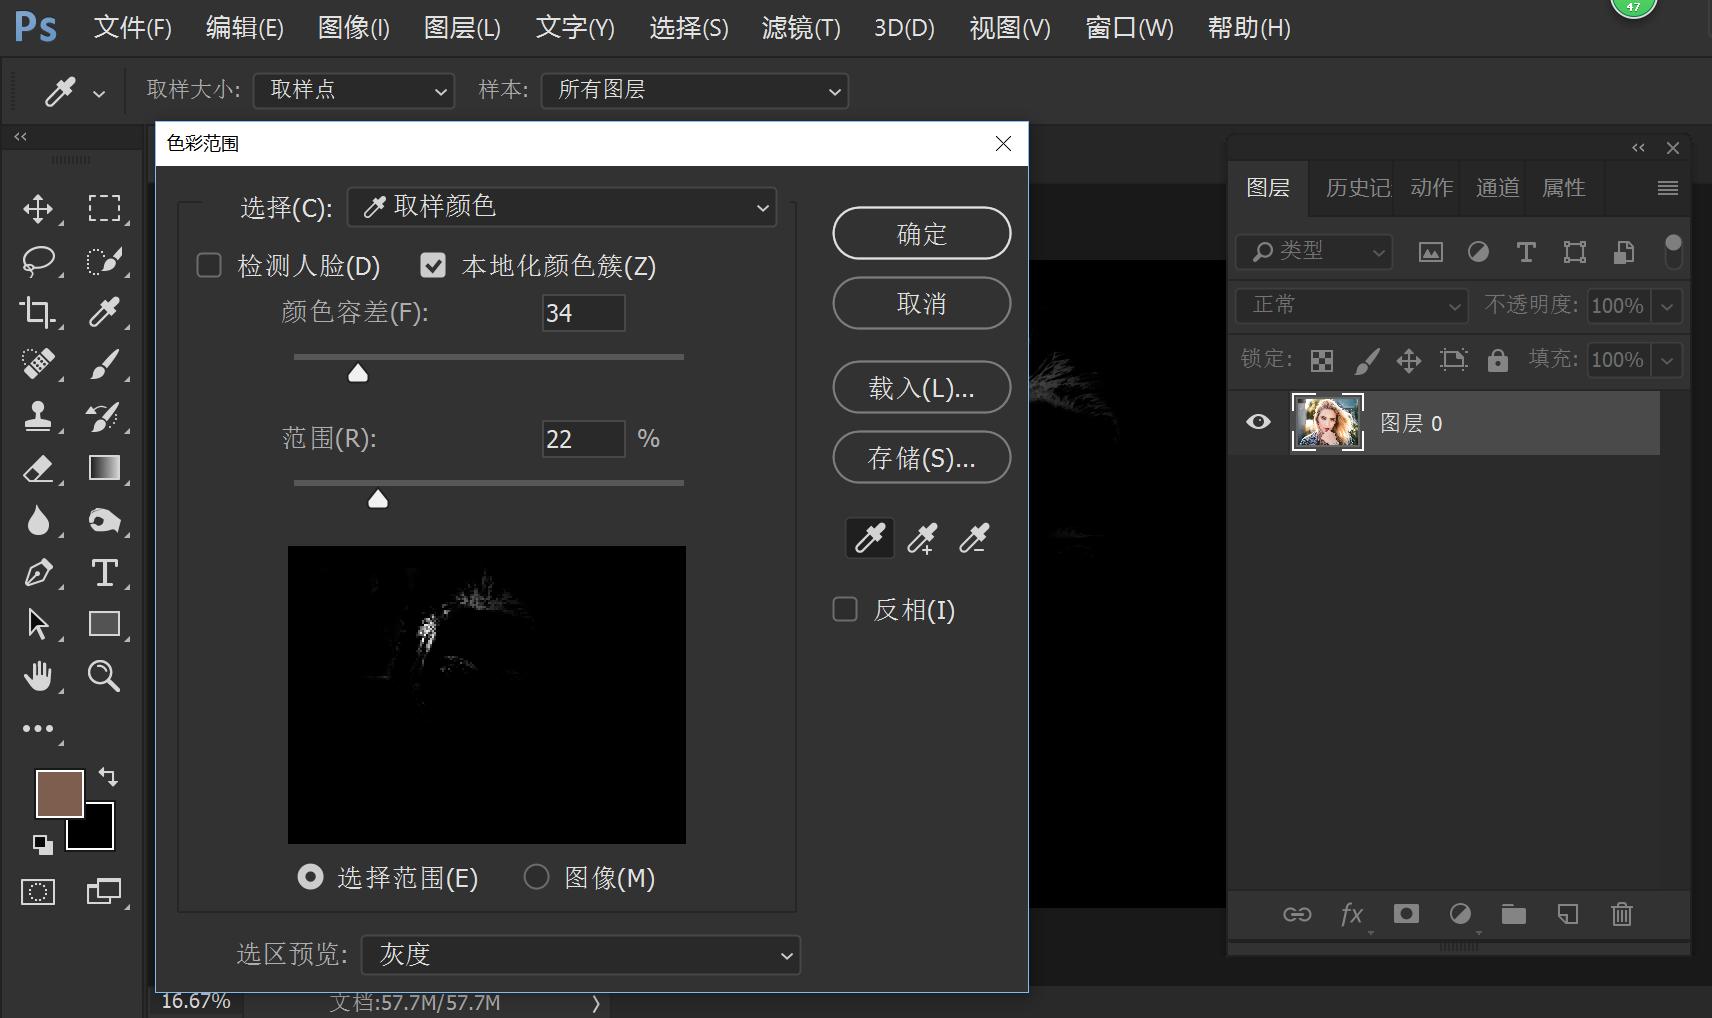The height and width of the screenshot is (1018, 1712).
Task: Open the 取样大小 dropdown
Action: (353, 90)
